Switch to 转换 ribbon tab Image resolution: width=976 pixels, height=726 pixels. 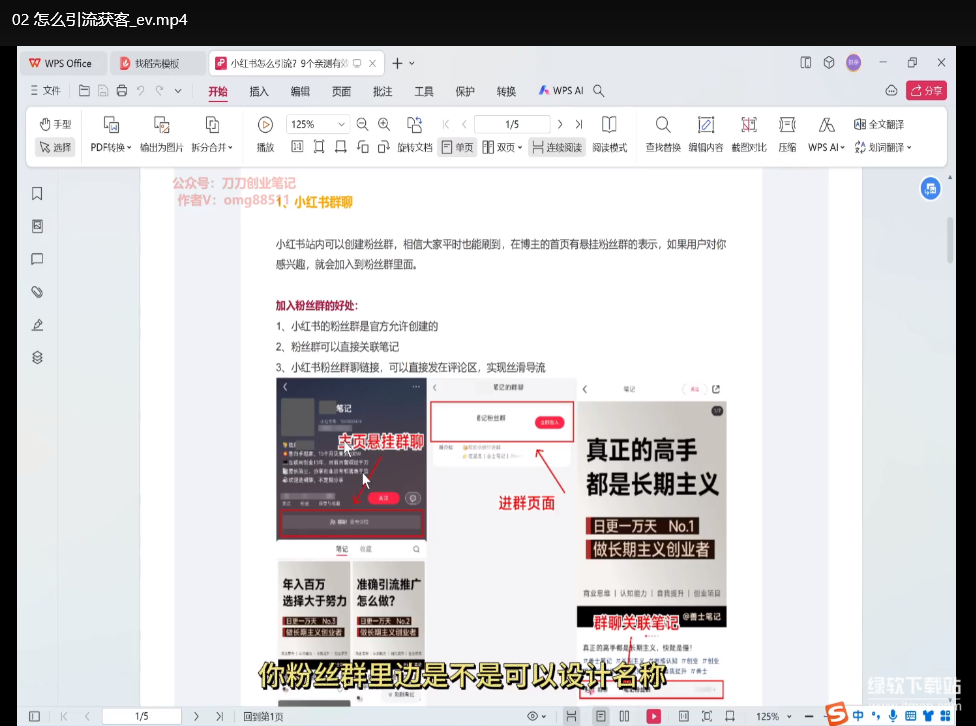click(x=506, y=91)
